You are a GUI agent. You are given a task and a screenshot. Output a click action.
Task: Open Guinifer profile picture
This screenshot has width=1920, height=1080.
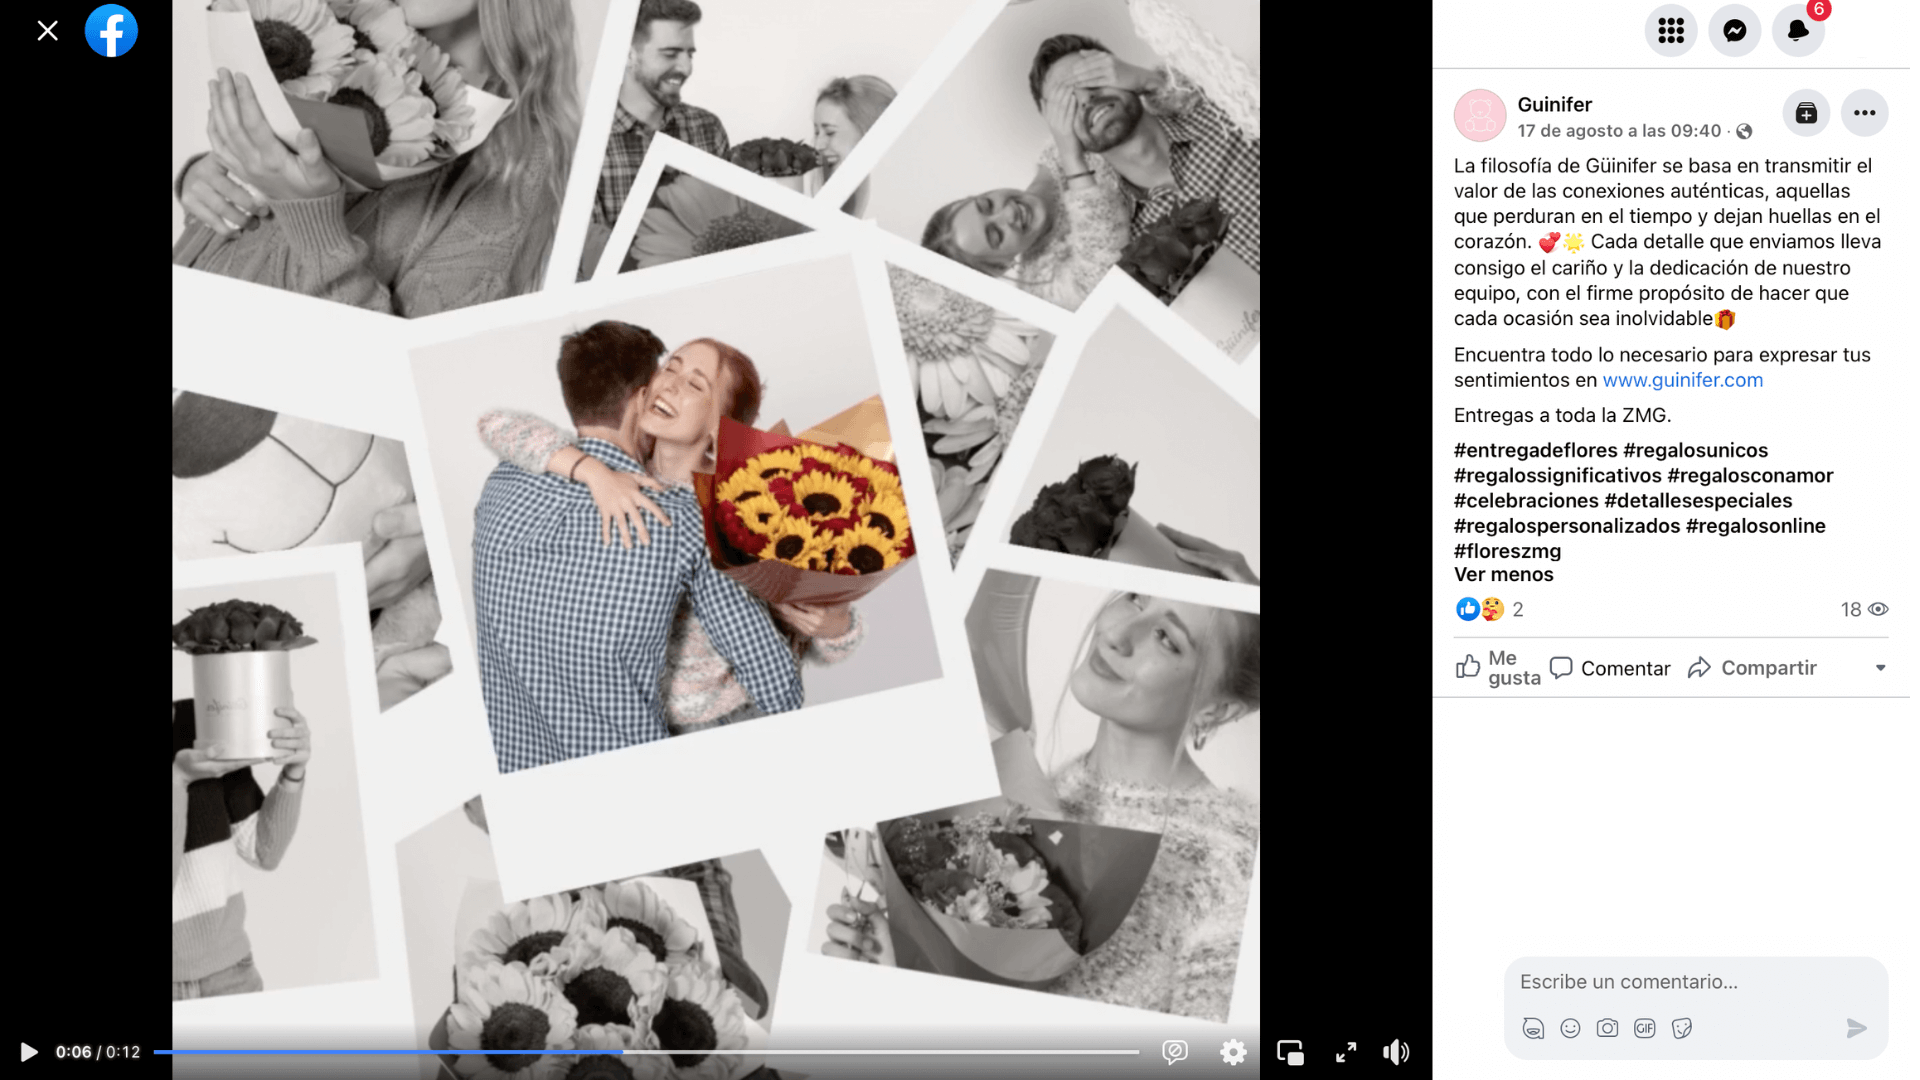click(1480, 116)
